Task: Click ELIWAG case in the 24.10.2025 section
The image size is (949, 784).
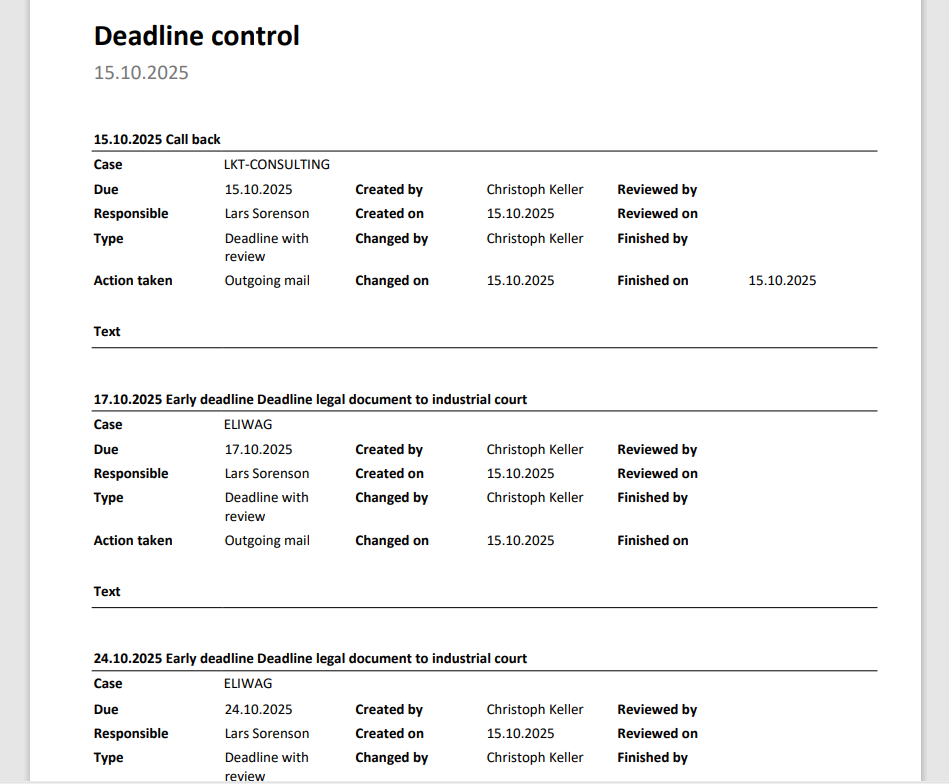Action: click(248, 684)
